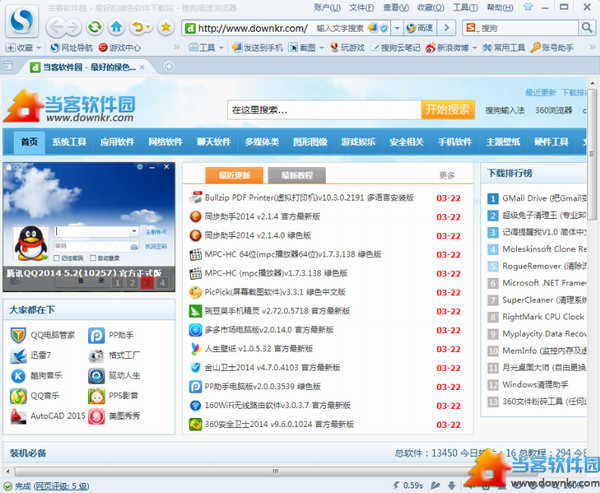Open new tab with plus button

[x=169, y=67]
